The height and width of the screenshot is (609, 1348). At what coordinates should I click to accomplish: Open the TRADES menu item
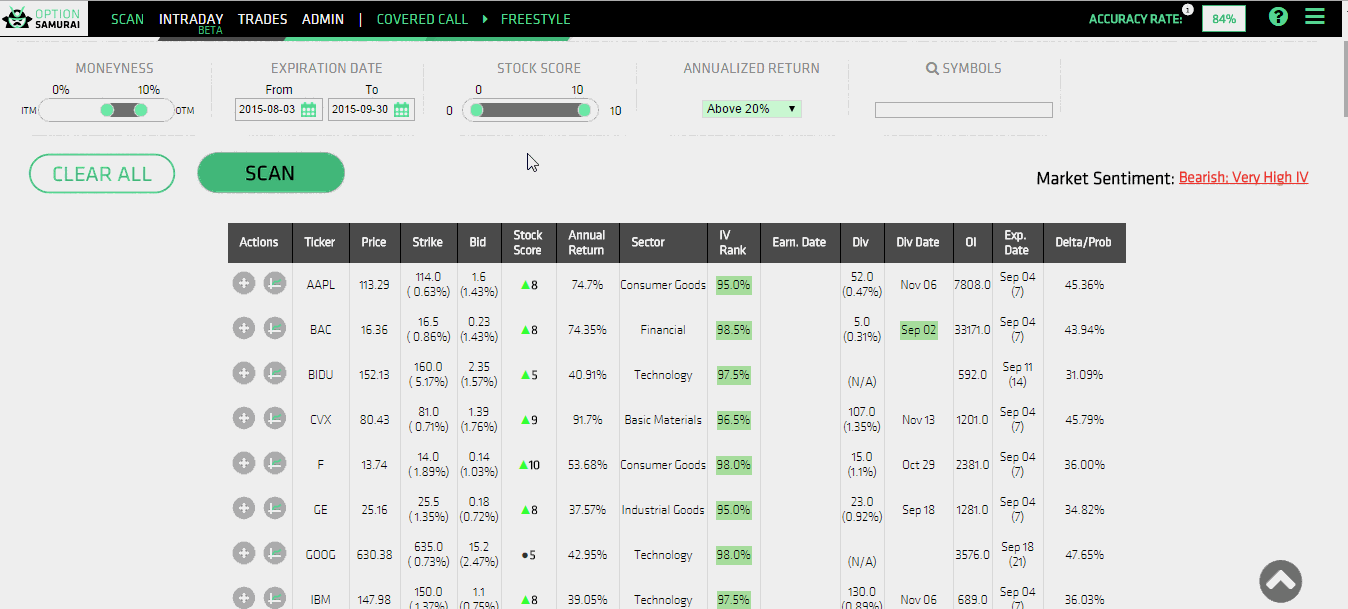point(263,19)
